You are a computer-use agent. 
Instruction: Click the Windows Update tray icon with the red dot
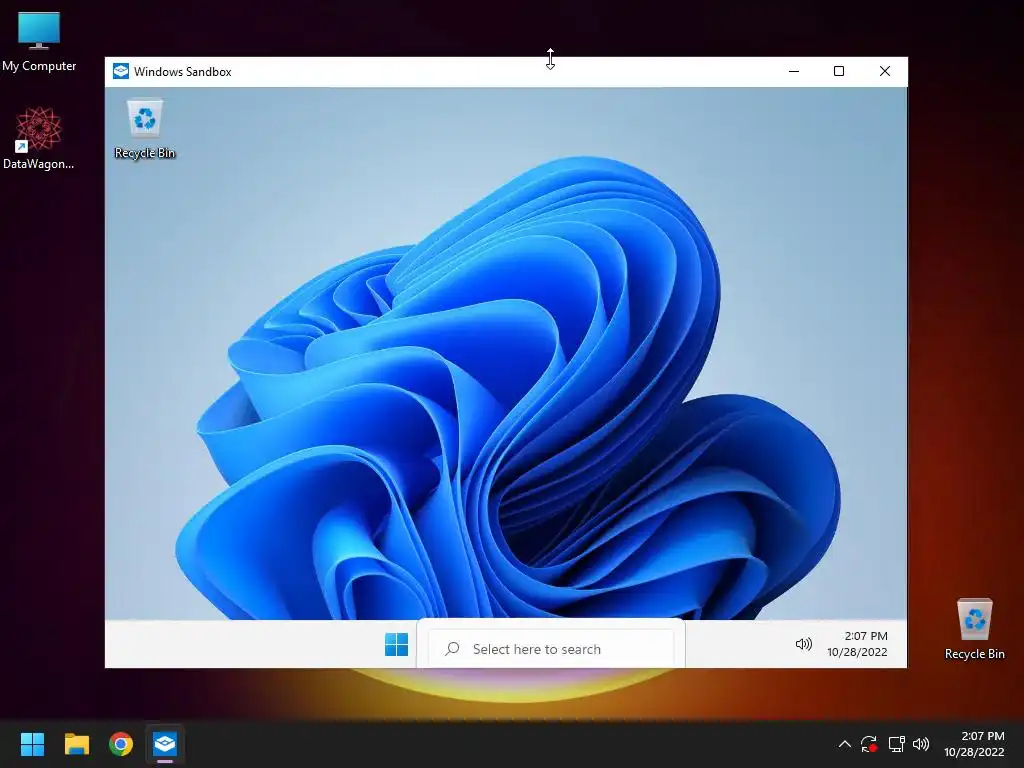point(869,744)
